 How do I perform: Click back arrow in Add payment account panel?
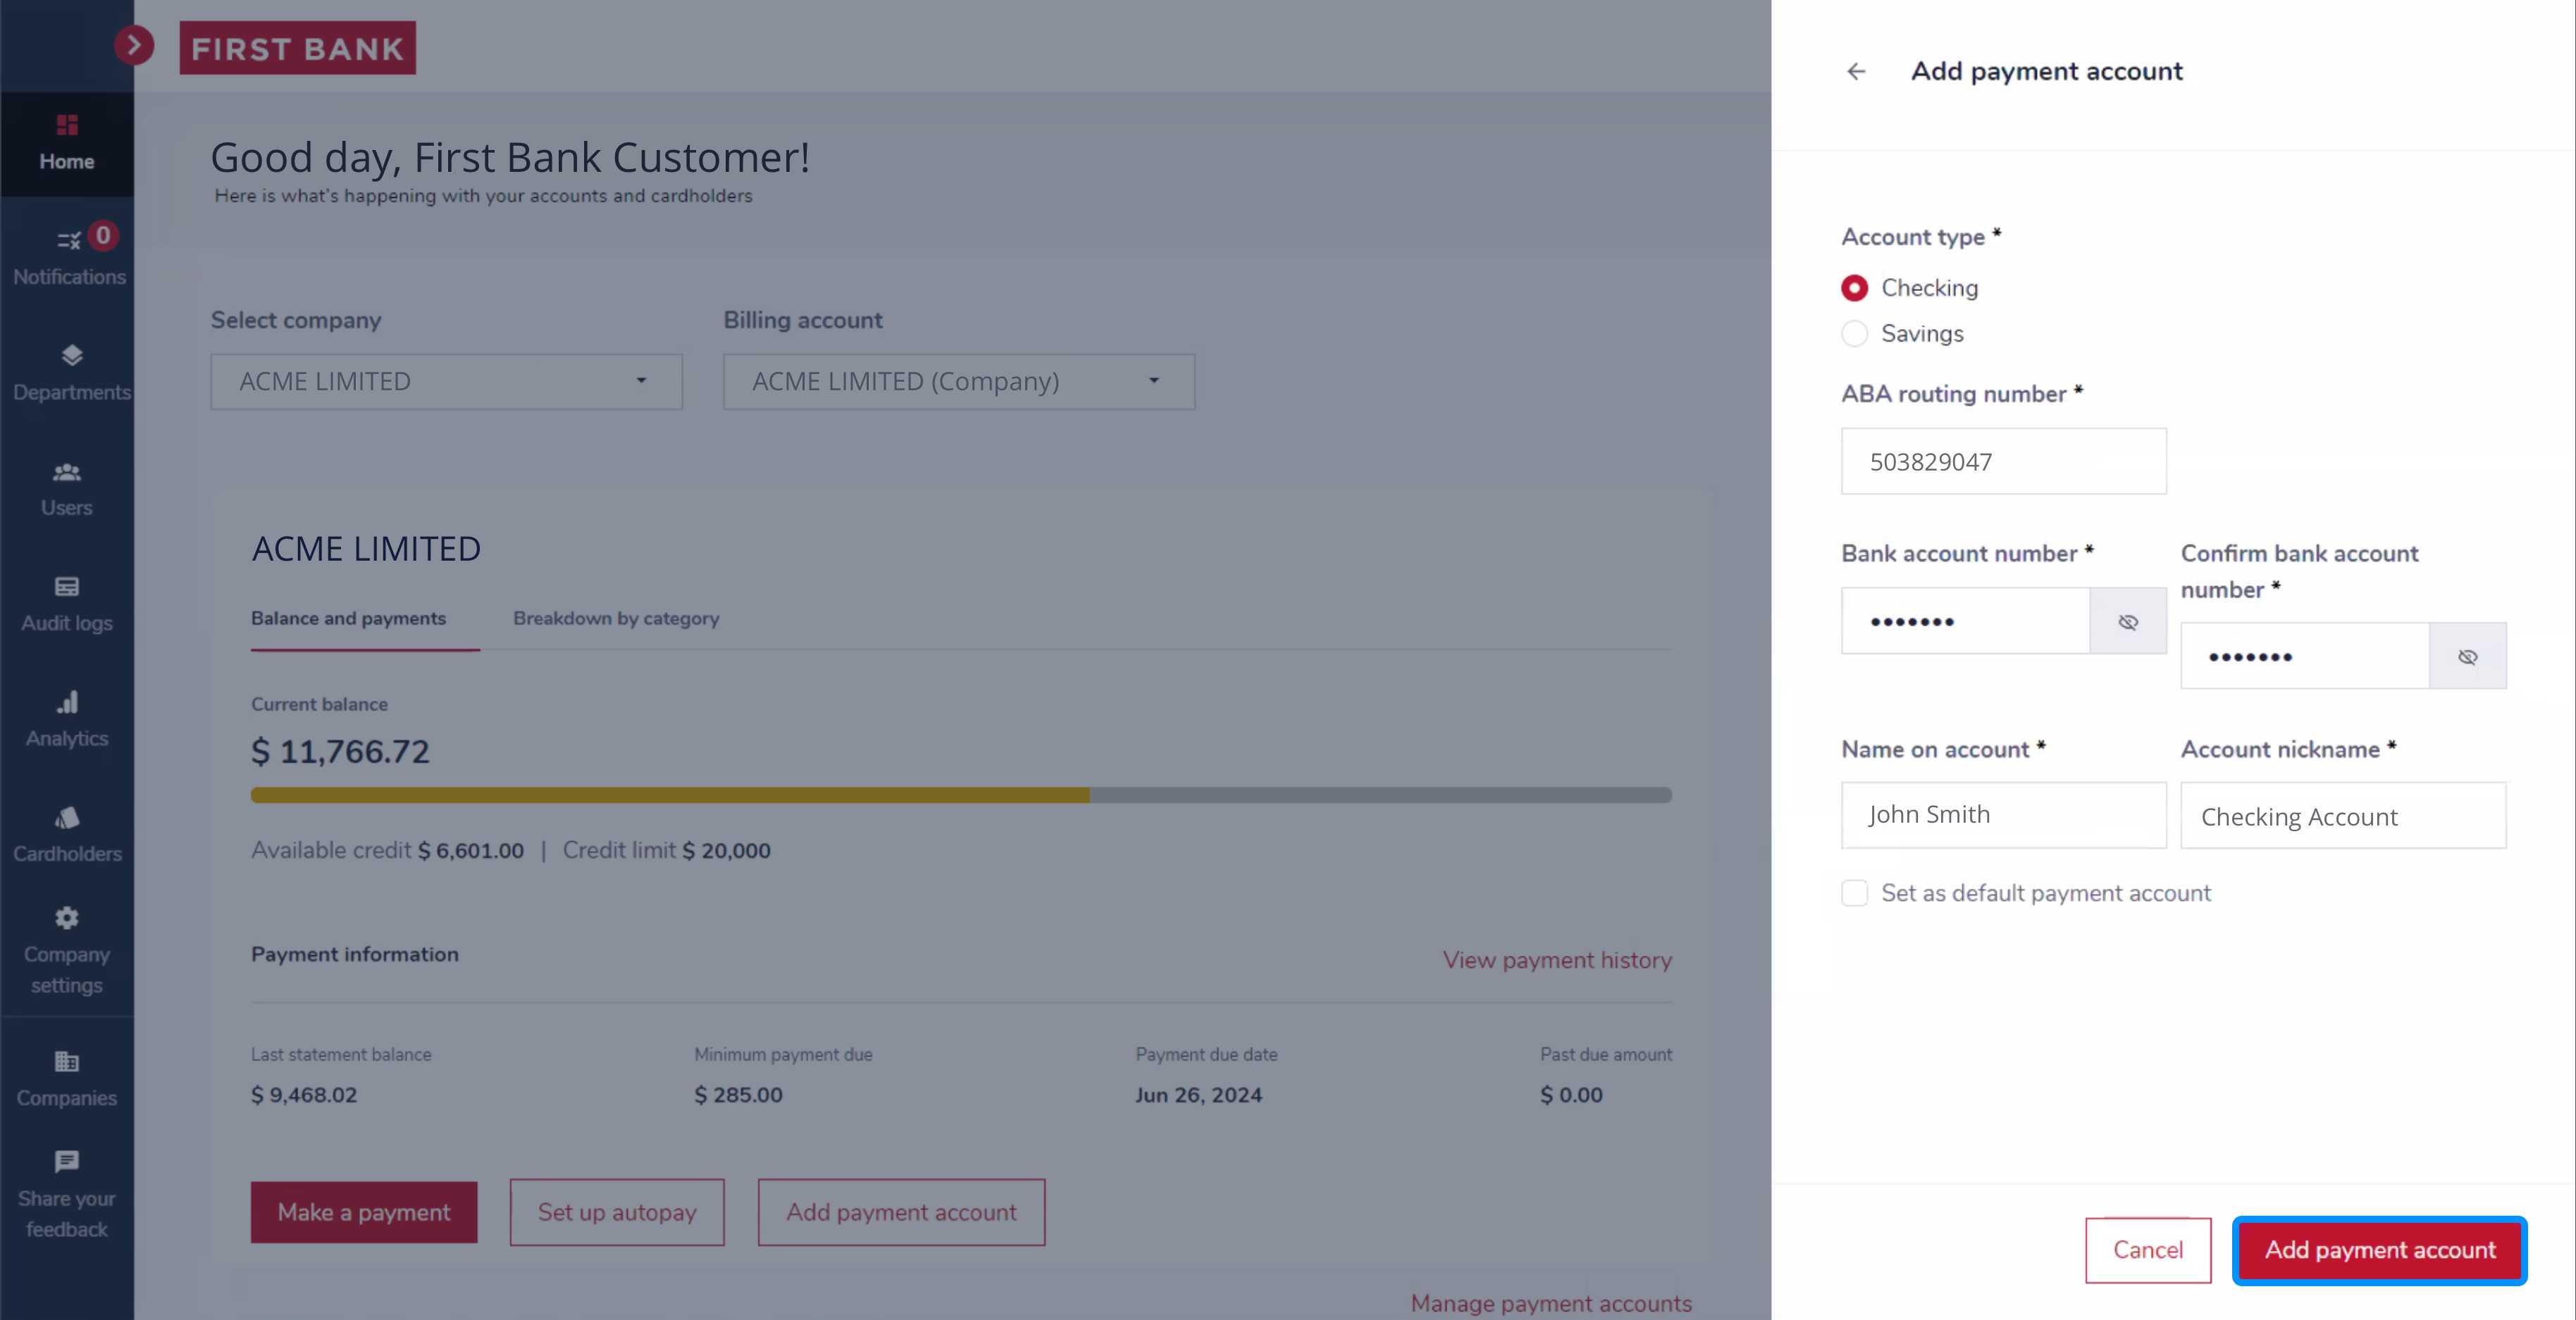pos(1856,71)
